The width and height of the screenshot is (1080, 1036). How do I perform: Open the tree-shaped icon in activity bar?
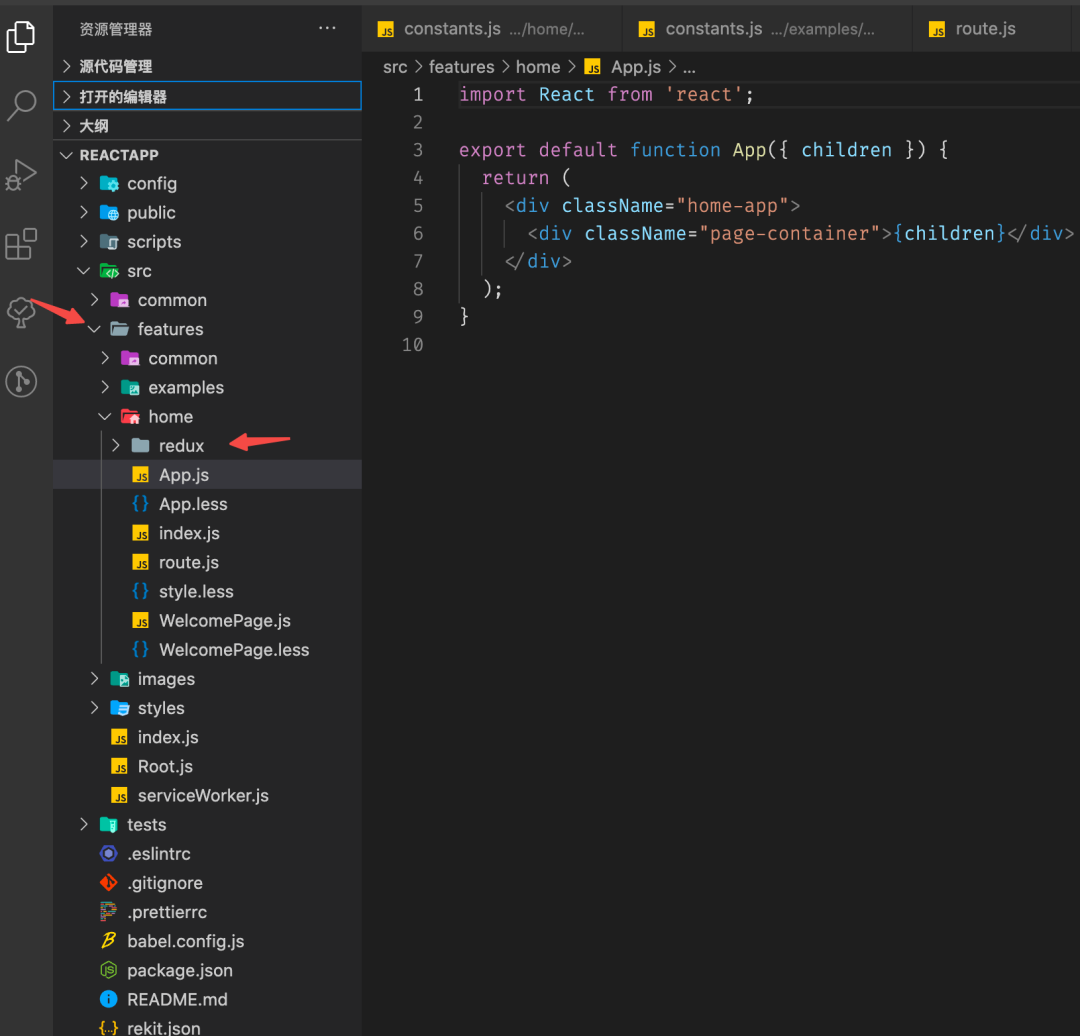[21, 312]
